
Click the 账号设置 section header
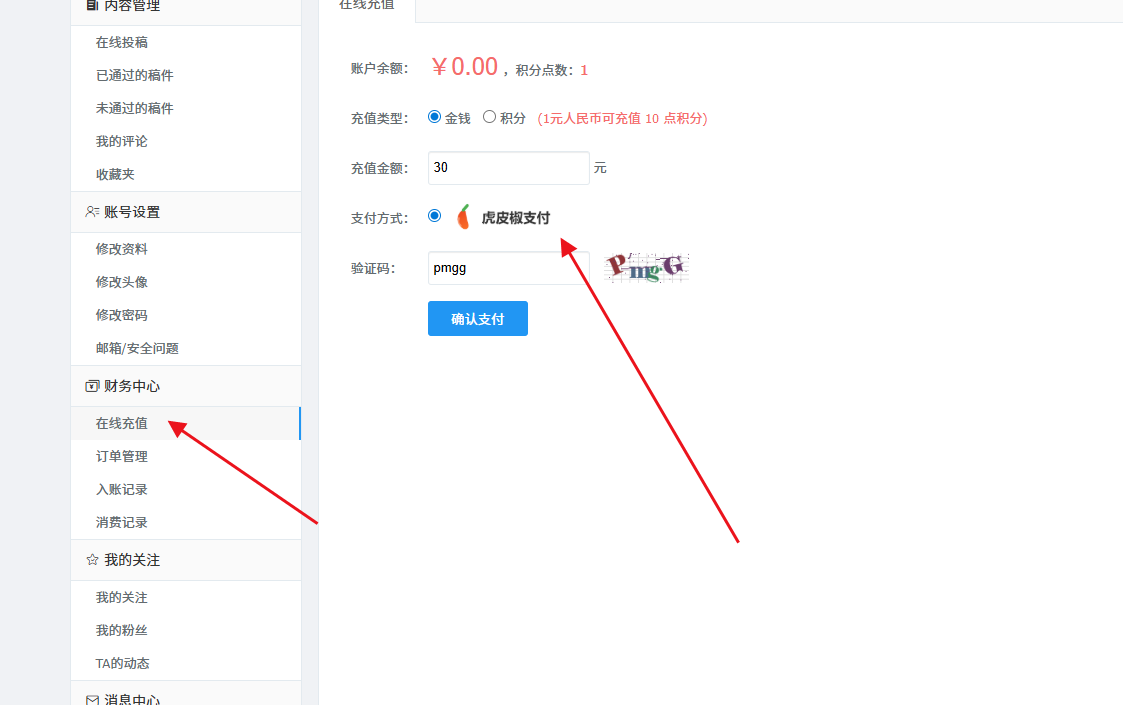[186, 212]
